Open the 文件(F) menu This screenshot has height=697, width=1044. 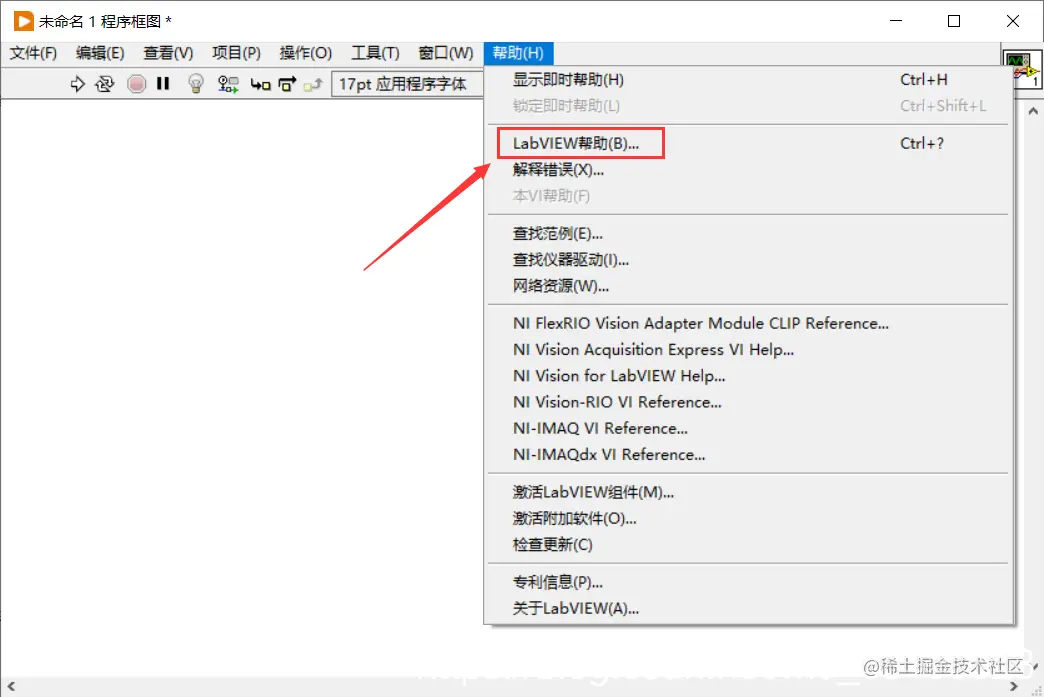tap(33, 53)
